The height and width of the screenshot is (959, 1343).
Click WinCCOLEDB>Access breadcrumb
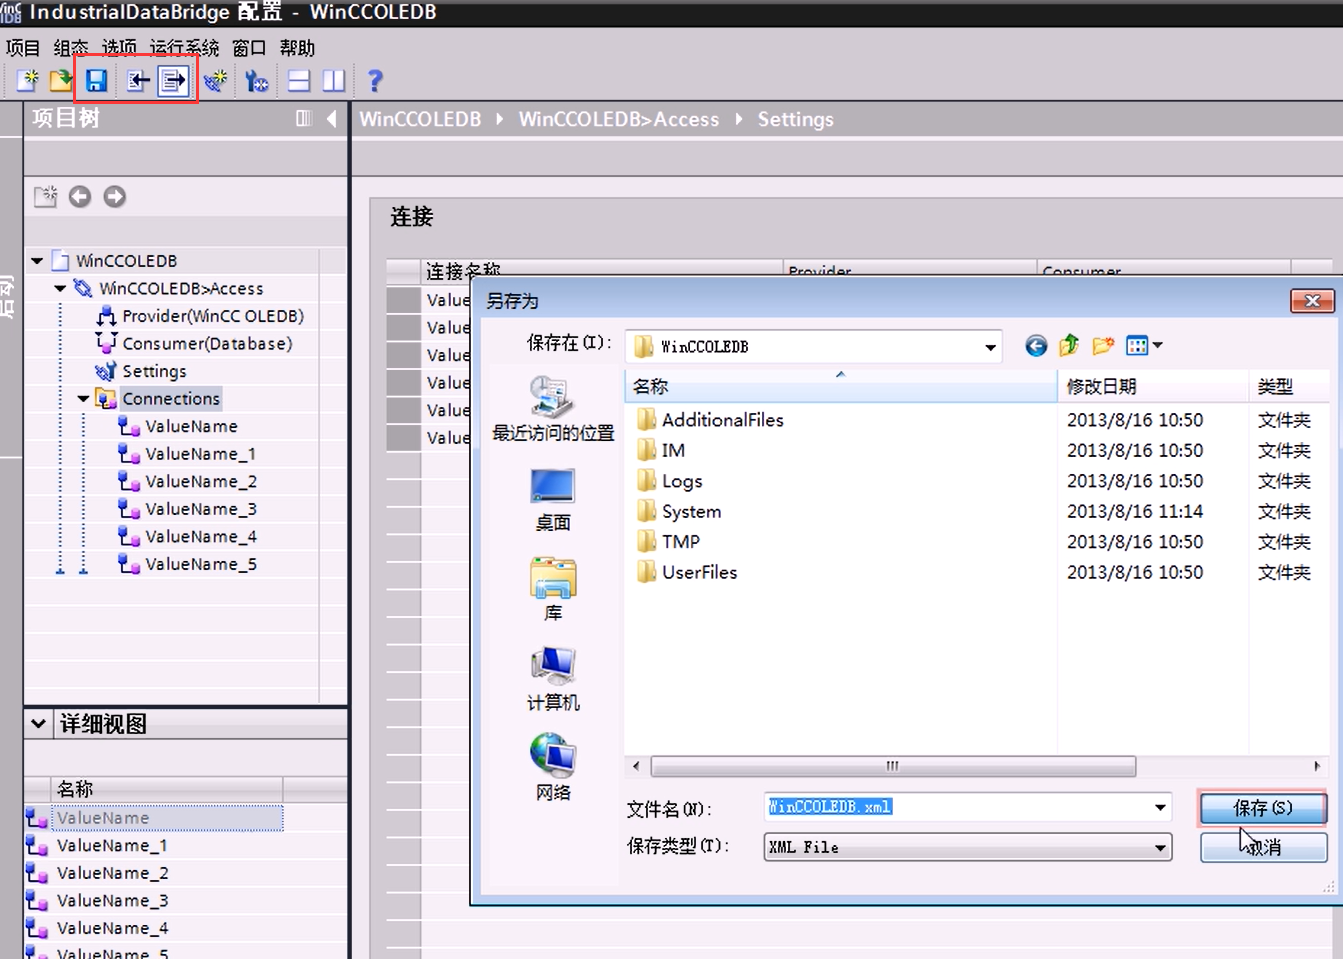click(x=619, y=119)
